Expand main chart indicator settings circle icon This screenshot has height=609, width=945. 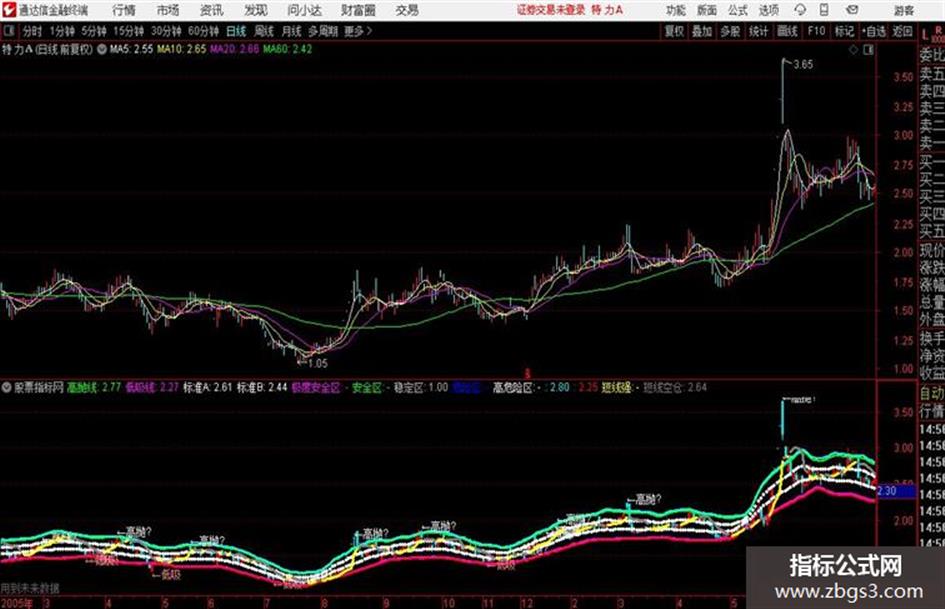[x=102, y=49]
